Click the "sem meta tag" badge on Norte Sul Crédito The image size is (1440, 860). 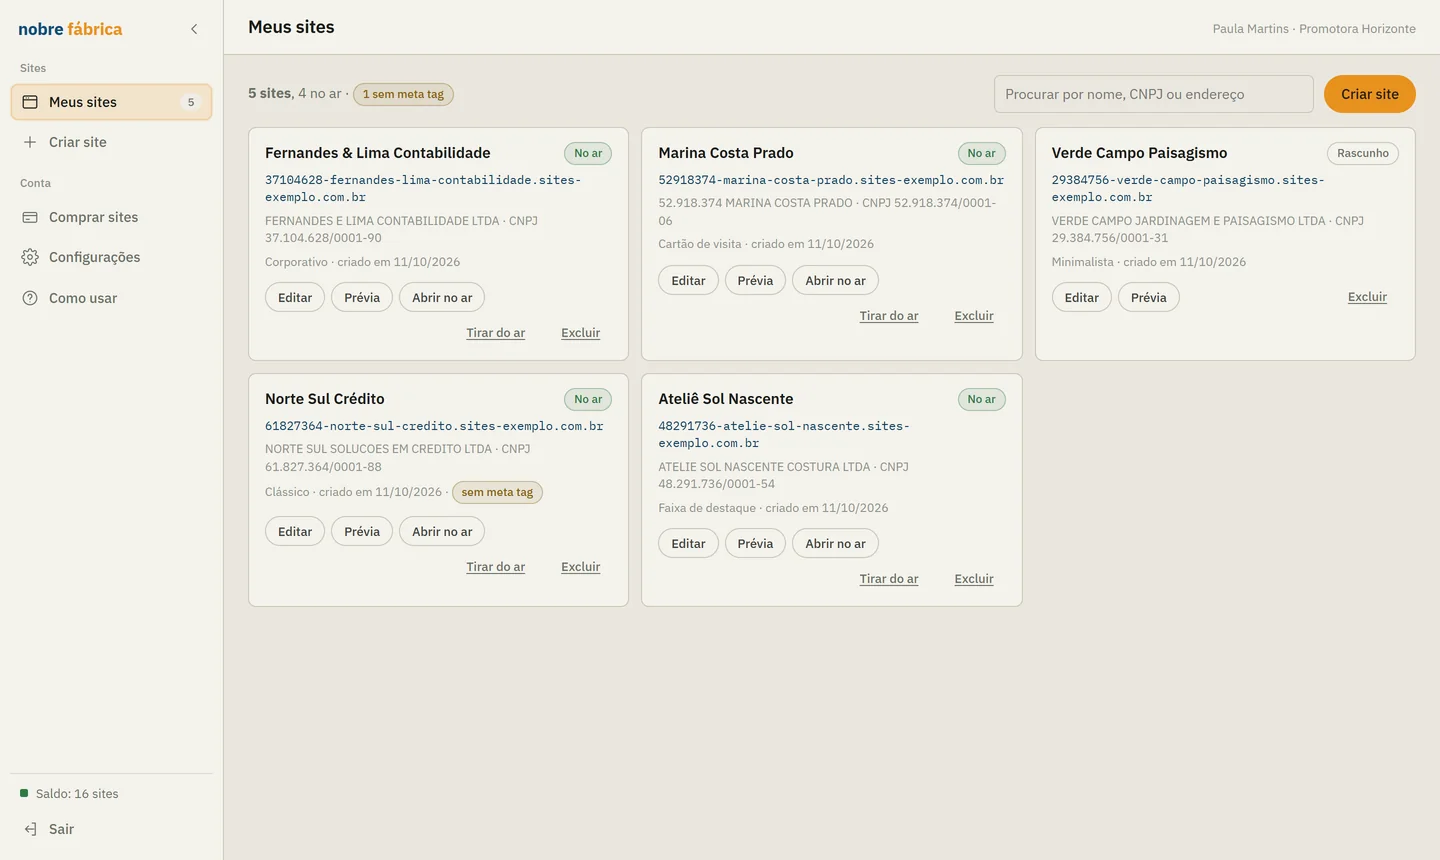point(497,492)
